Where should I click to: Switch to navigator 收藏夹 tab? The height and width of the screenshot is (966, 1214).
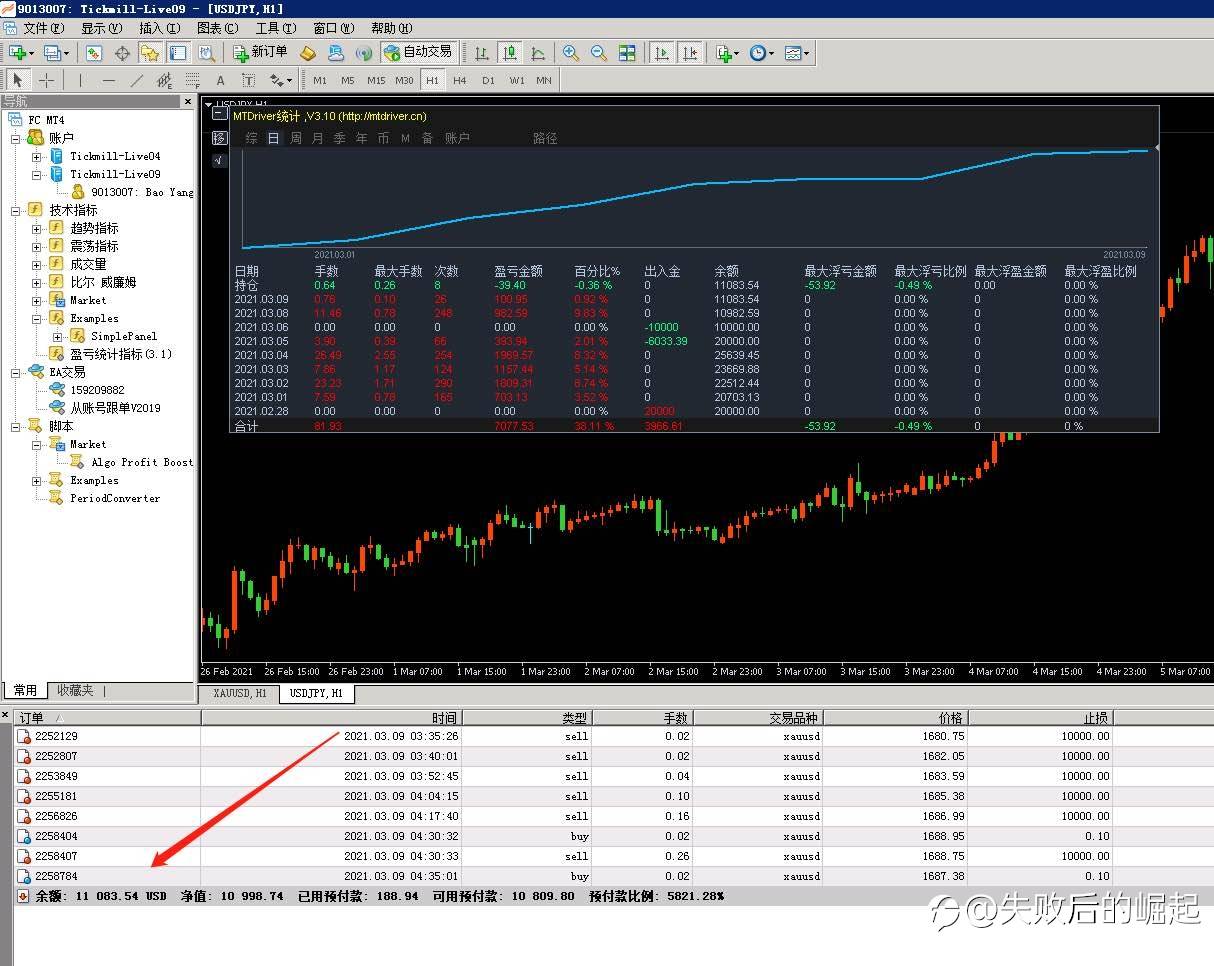(75, 690)
